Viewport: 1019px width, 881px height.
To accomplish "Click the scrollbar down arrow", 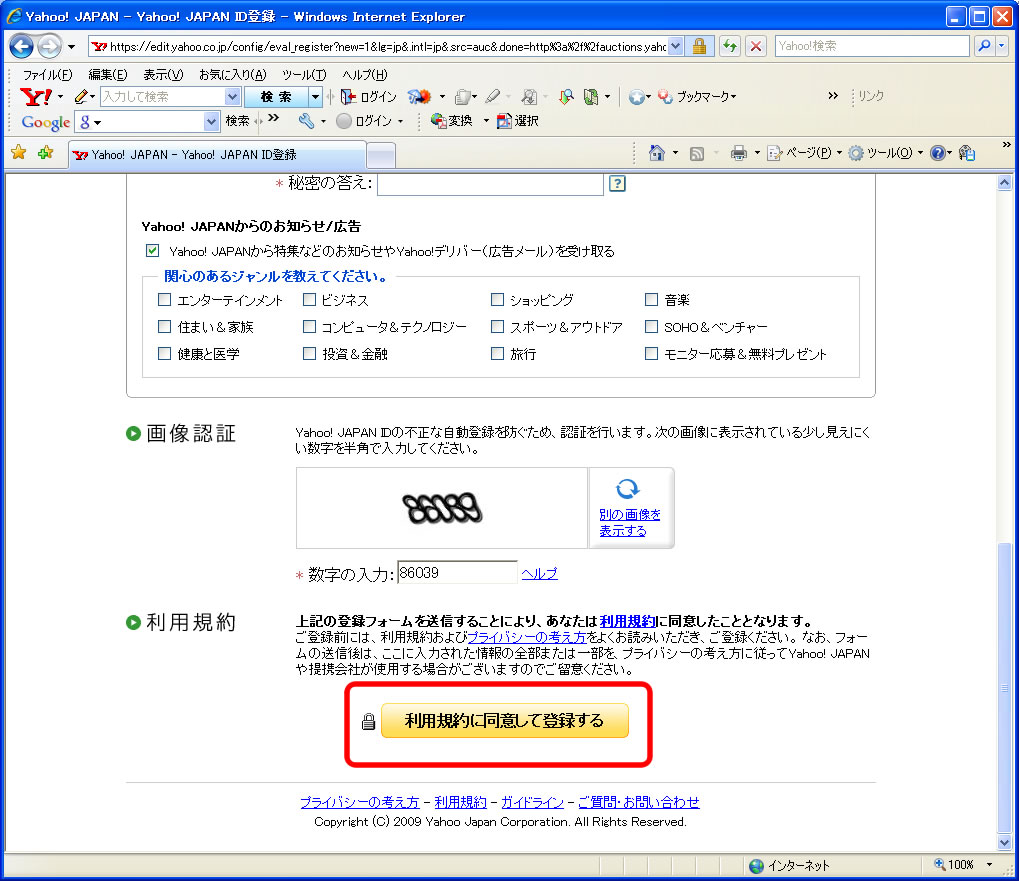I will (1004, 843).
